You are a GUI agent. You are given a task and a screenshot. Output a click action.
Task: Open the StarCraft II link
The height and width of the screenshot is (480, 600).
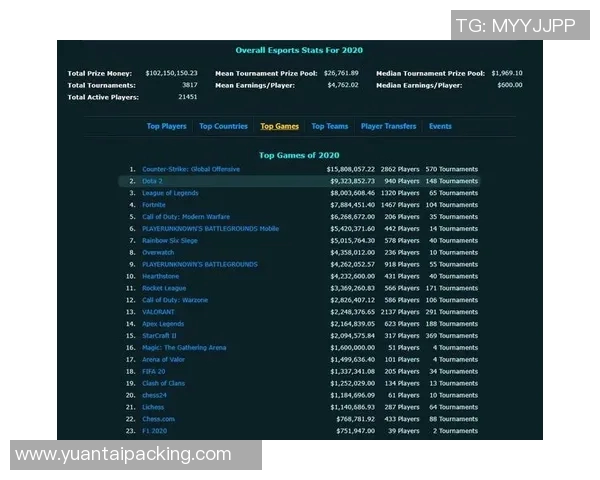161,336
